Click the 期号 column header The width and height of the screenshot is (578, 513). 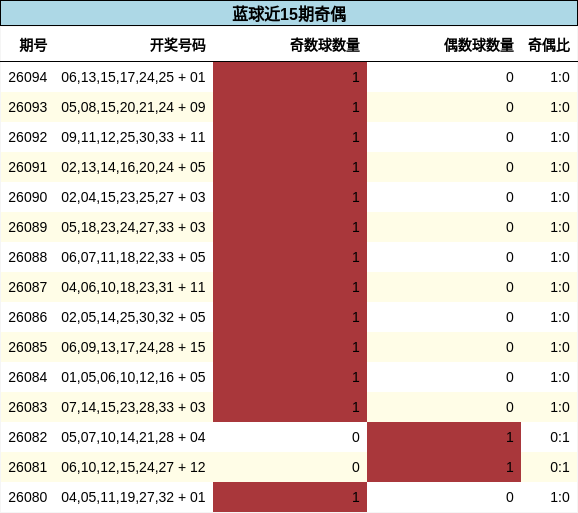[x=33, y=45]
